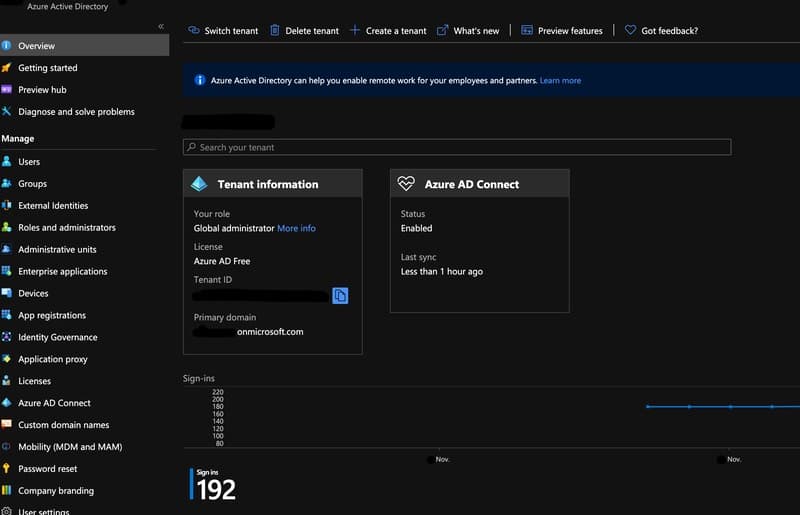Click the Password reset key icon
800x515 pixels.
click(x=6, y=468)
